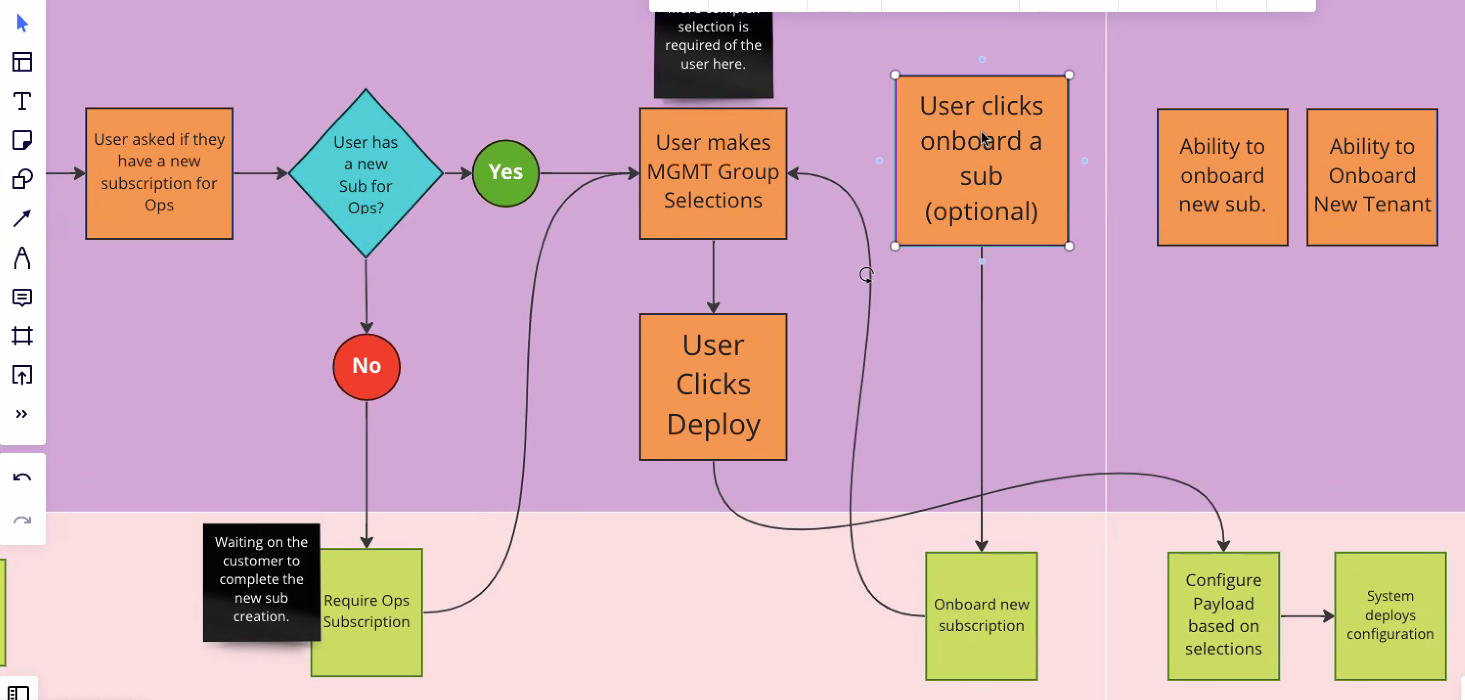The width and height of the screenshot is (1465, 700).
Task: Select the 'User Clicks Deploy' box
Action: pyautogui.click(x=713, y=387)
